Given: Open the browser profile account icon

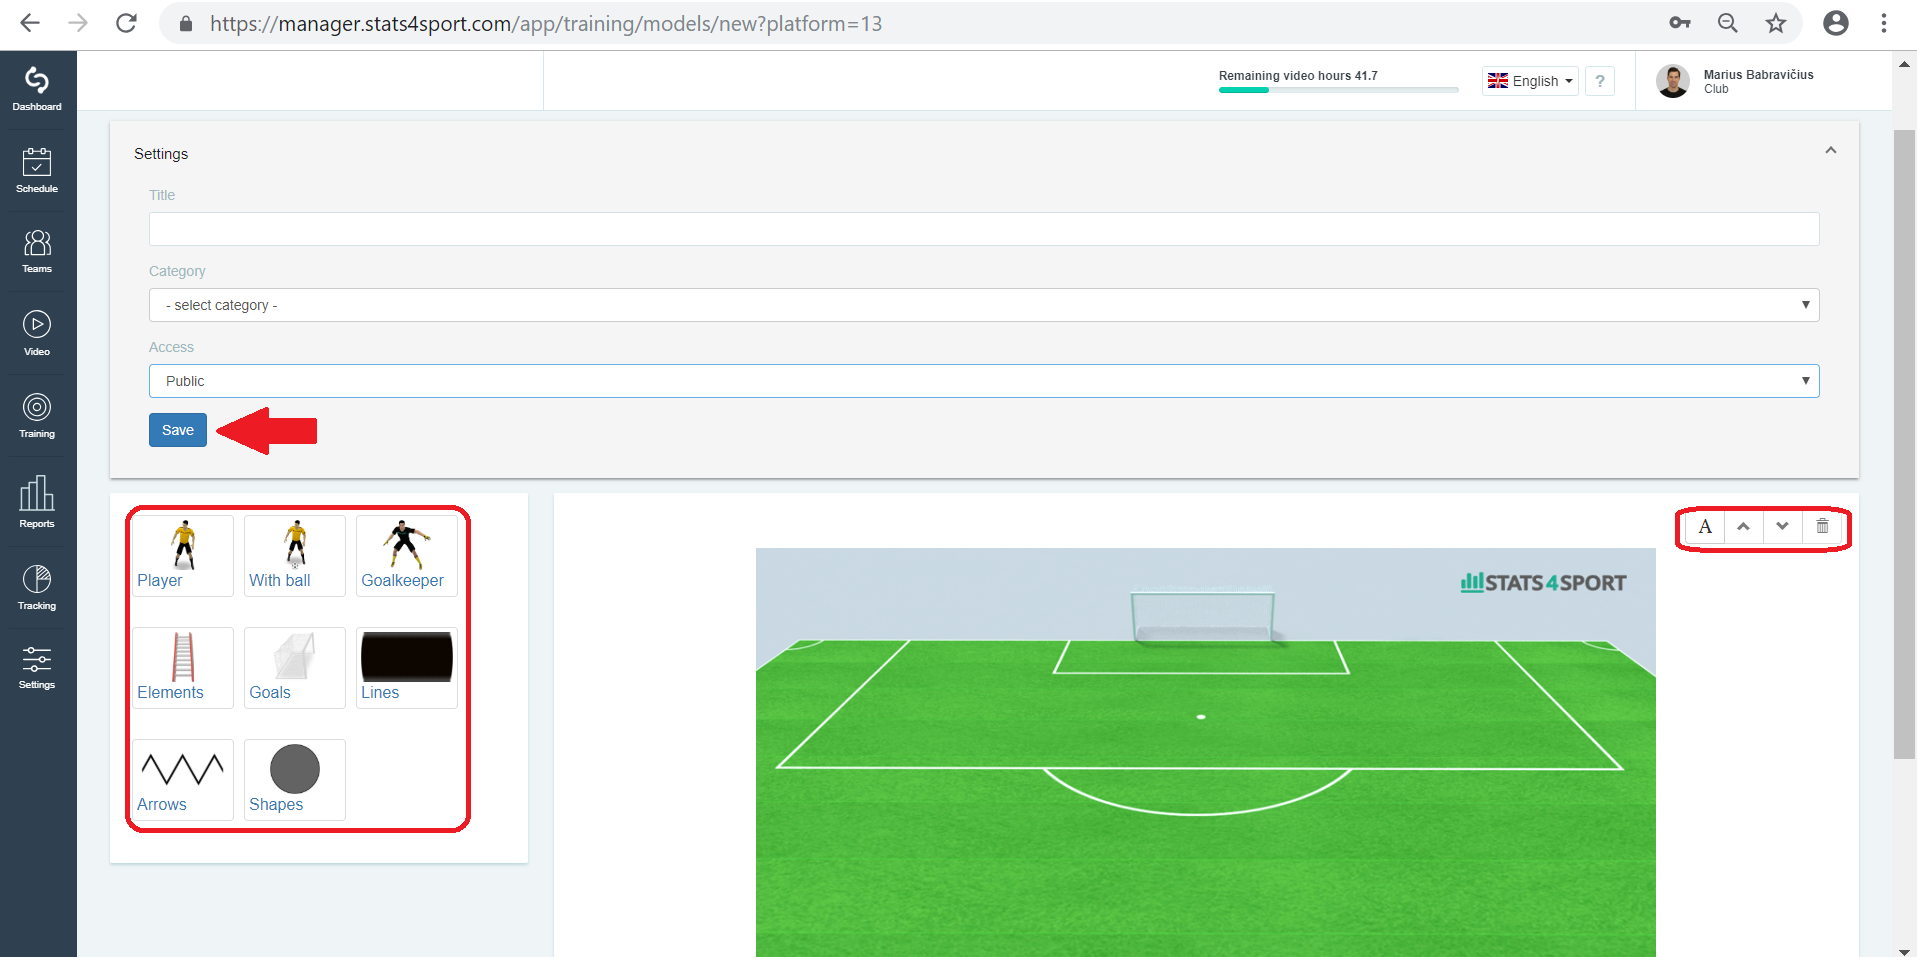Looking at the screenshot, I should click(1835, 23).
